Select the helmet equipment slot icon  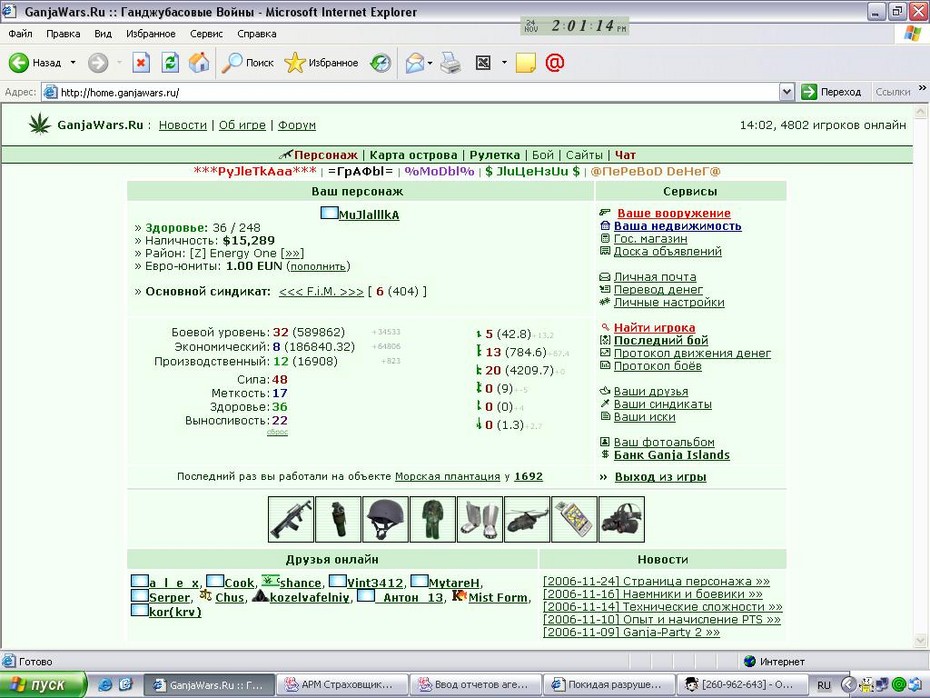[x=386, y=519]
